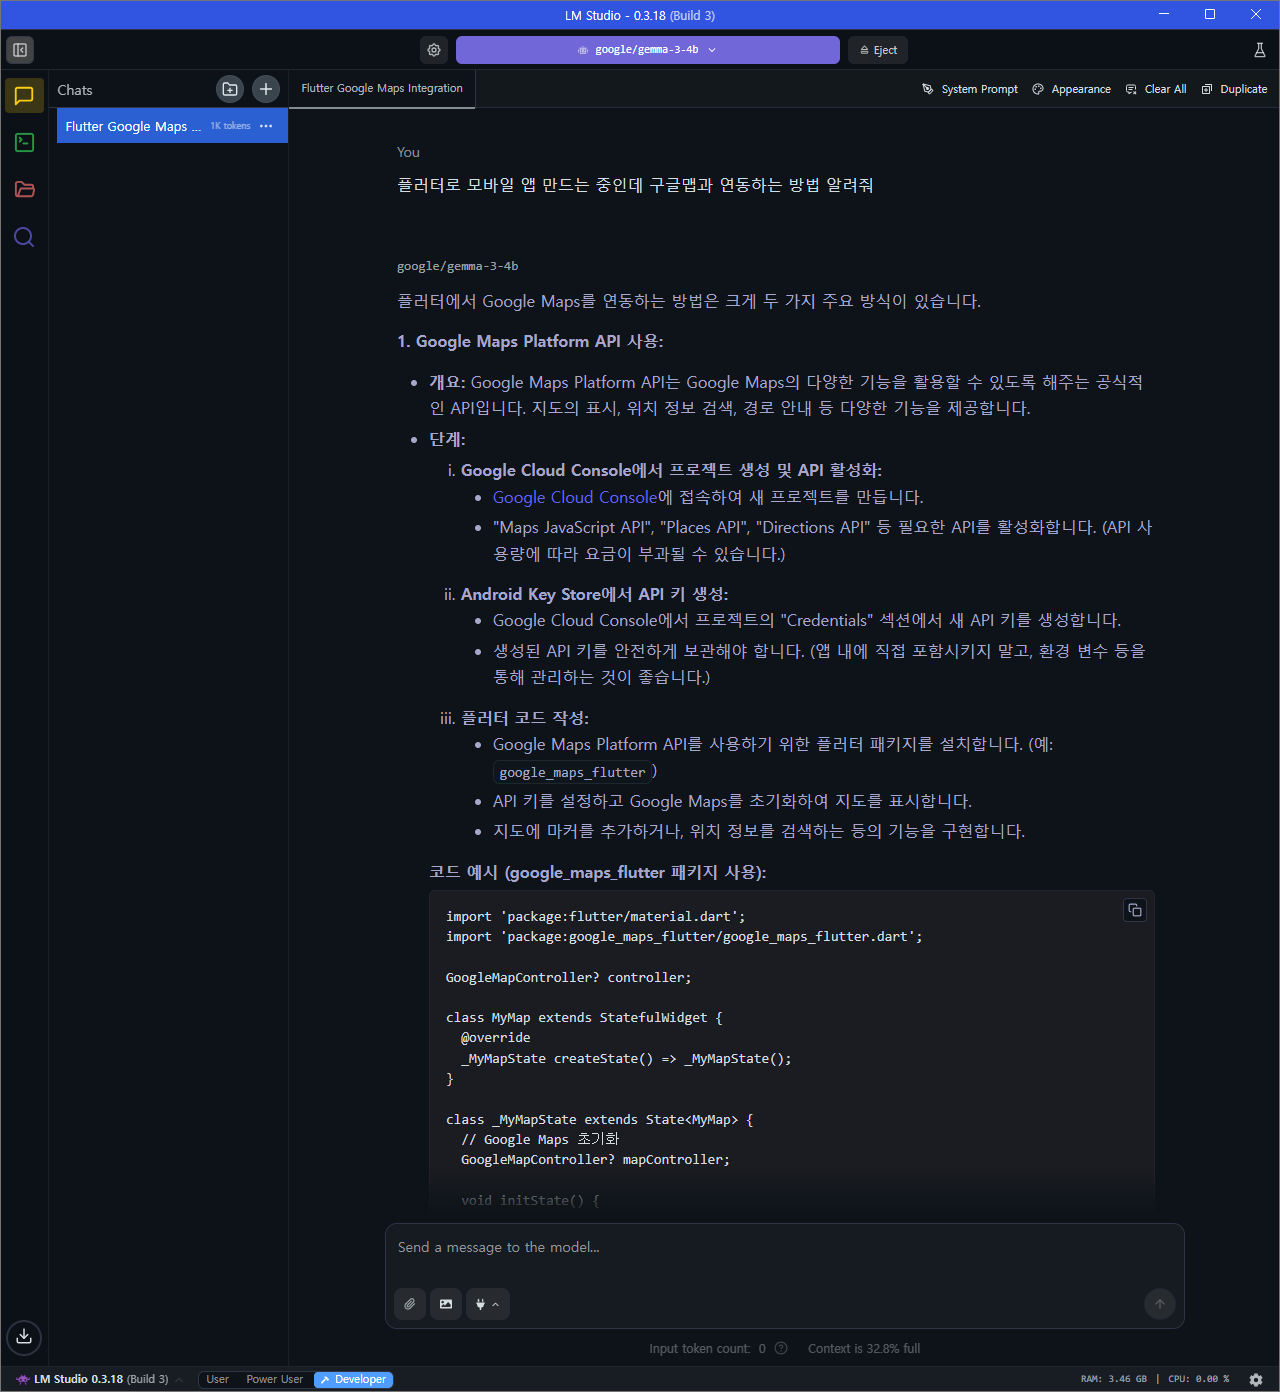The image size is (1280, 1392).
Task: Create a new chat folder
Action: pyautogui.click(x=230, y=89)
